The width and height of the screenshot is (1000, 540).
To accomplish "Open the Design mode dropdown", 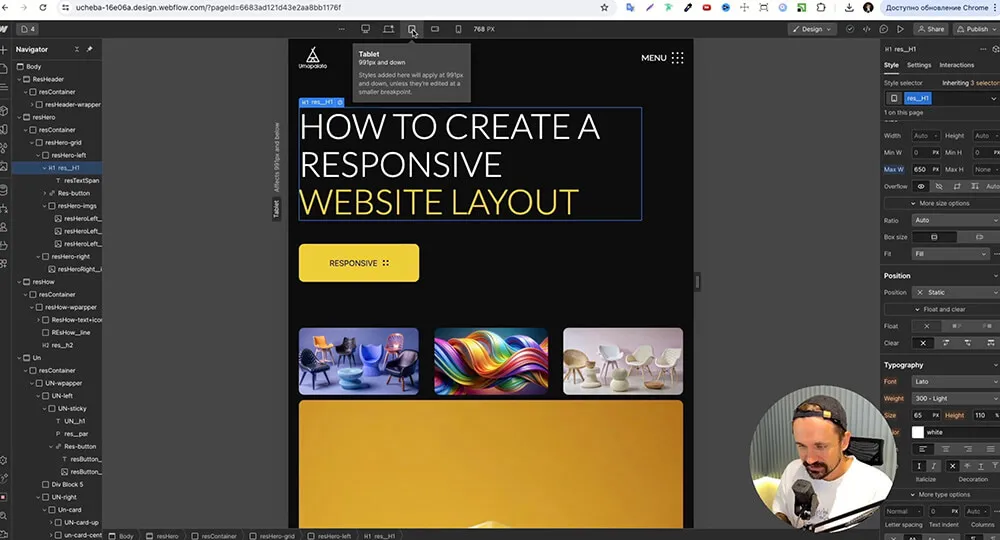I will click(812, 29).
